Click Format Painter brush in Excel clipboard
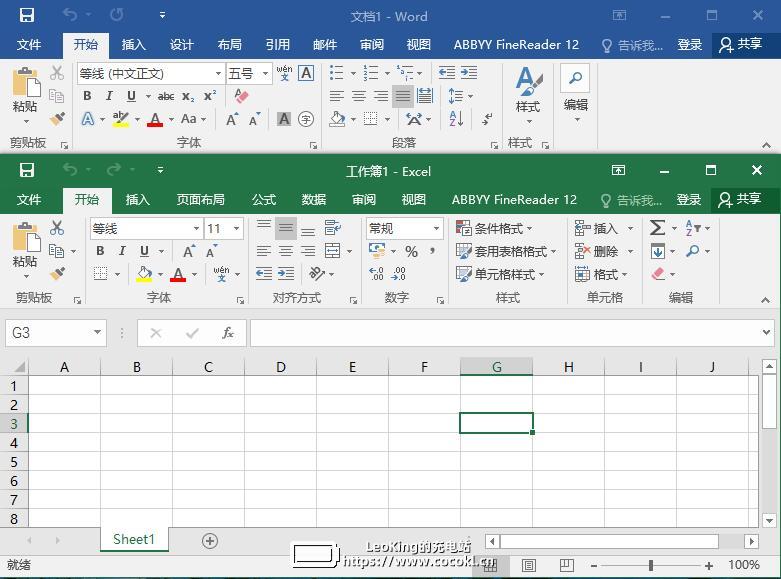The image size is (781, 579). point(57,274)
